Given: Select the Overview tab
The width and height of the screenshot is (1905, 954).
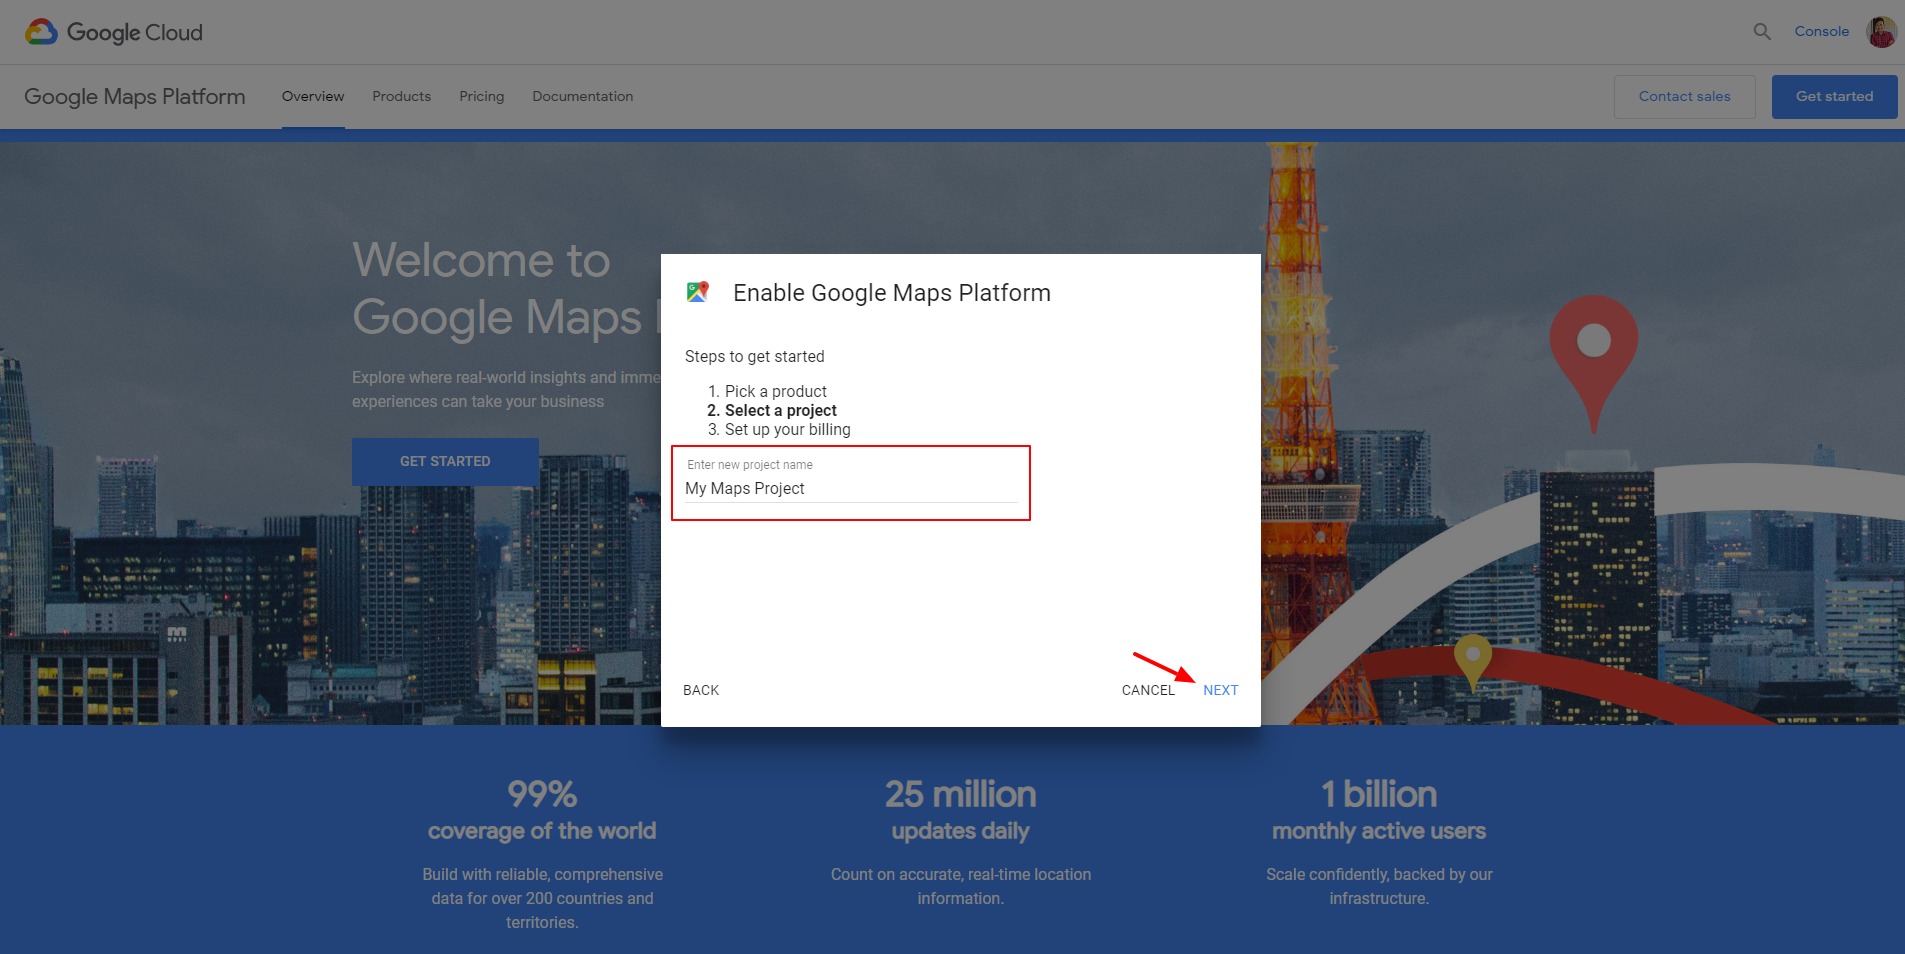Looking at the screenshot, I should tap(313, 97).
